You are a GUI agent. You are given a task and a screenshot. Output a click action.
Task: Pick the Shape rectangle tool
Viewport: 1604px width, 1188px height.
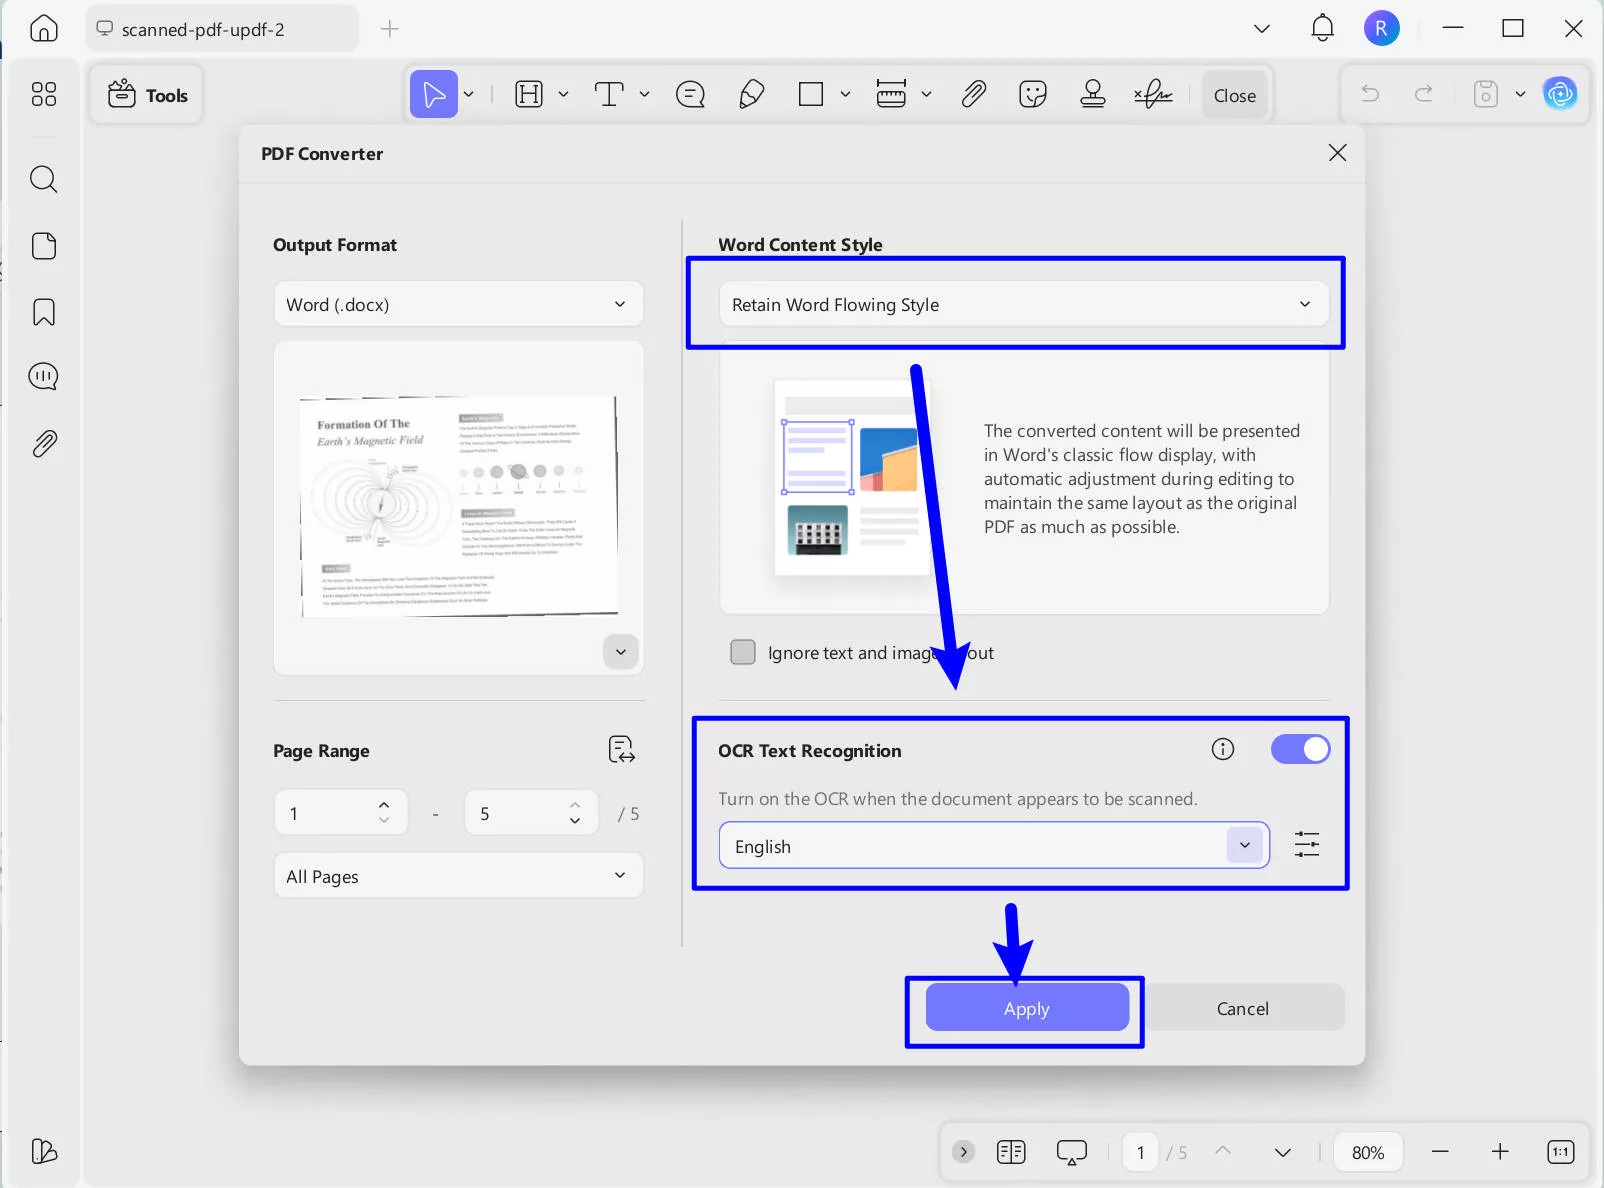tap(810, 94)
